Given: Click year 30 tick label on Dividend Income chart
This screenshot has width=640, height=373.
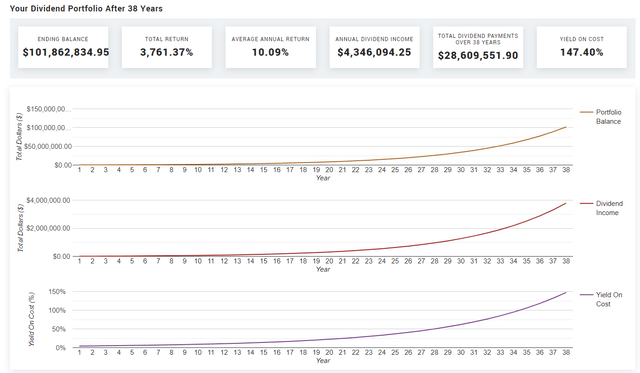Looking at the screenshot, I should 461,261.
